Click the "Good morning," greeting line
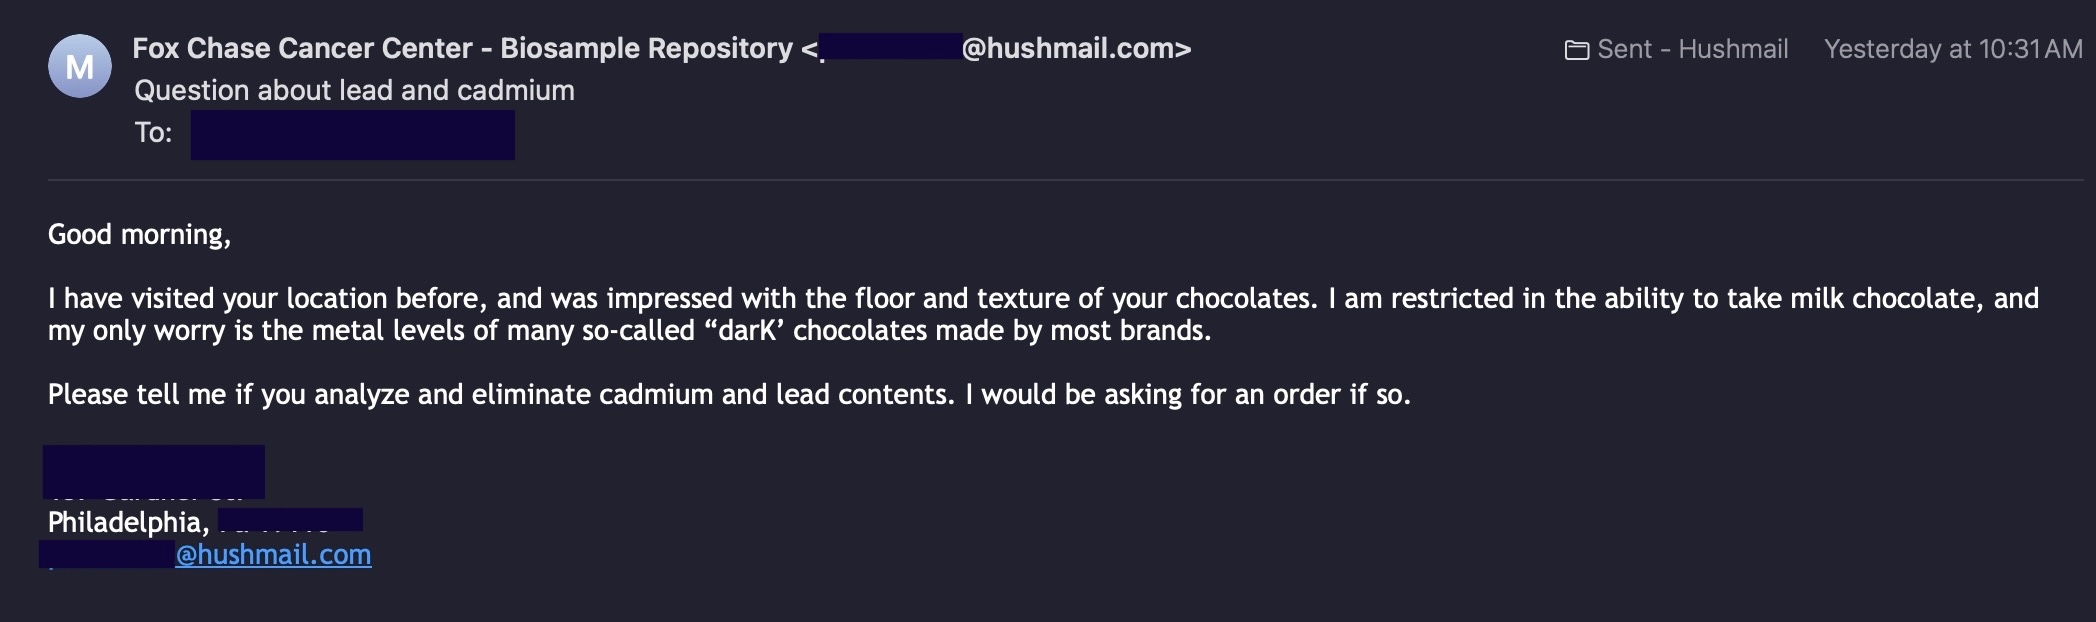2096x622 pixels. click(x=139, y=234)
